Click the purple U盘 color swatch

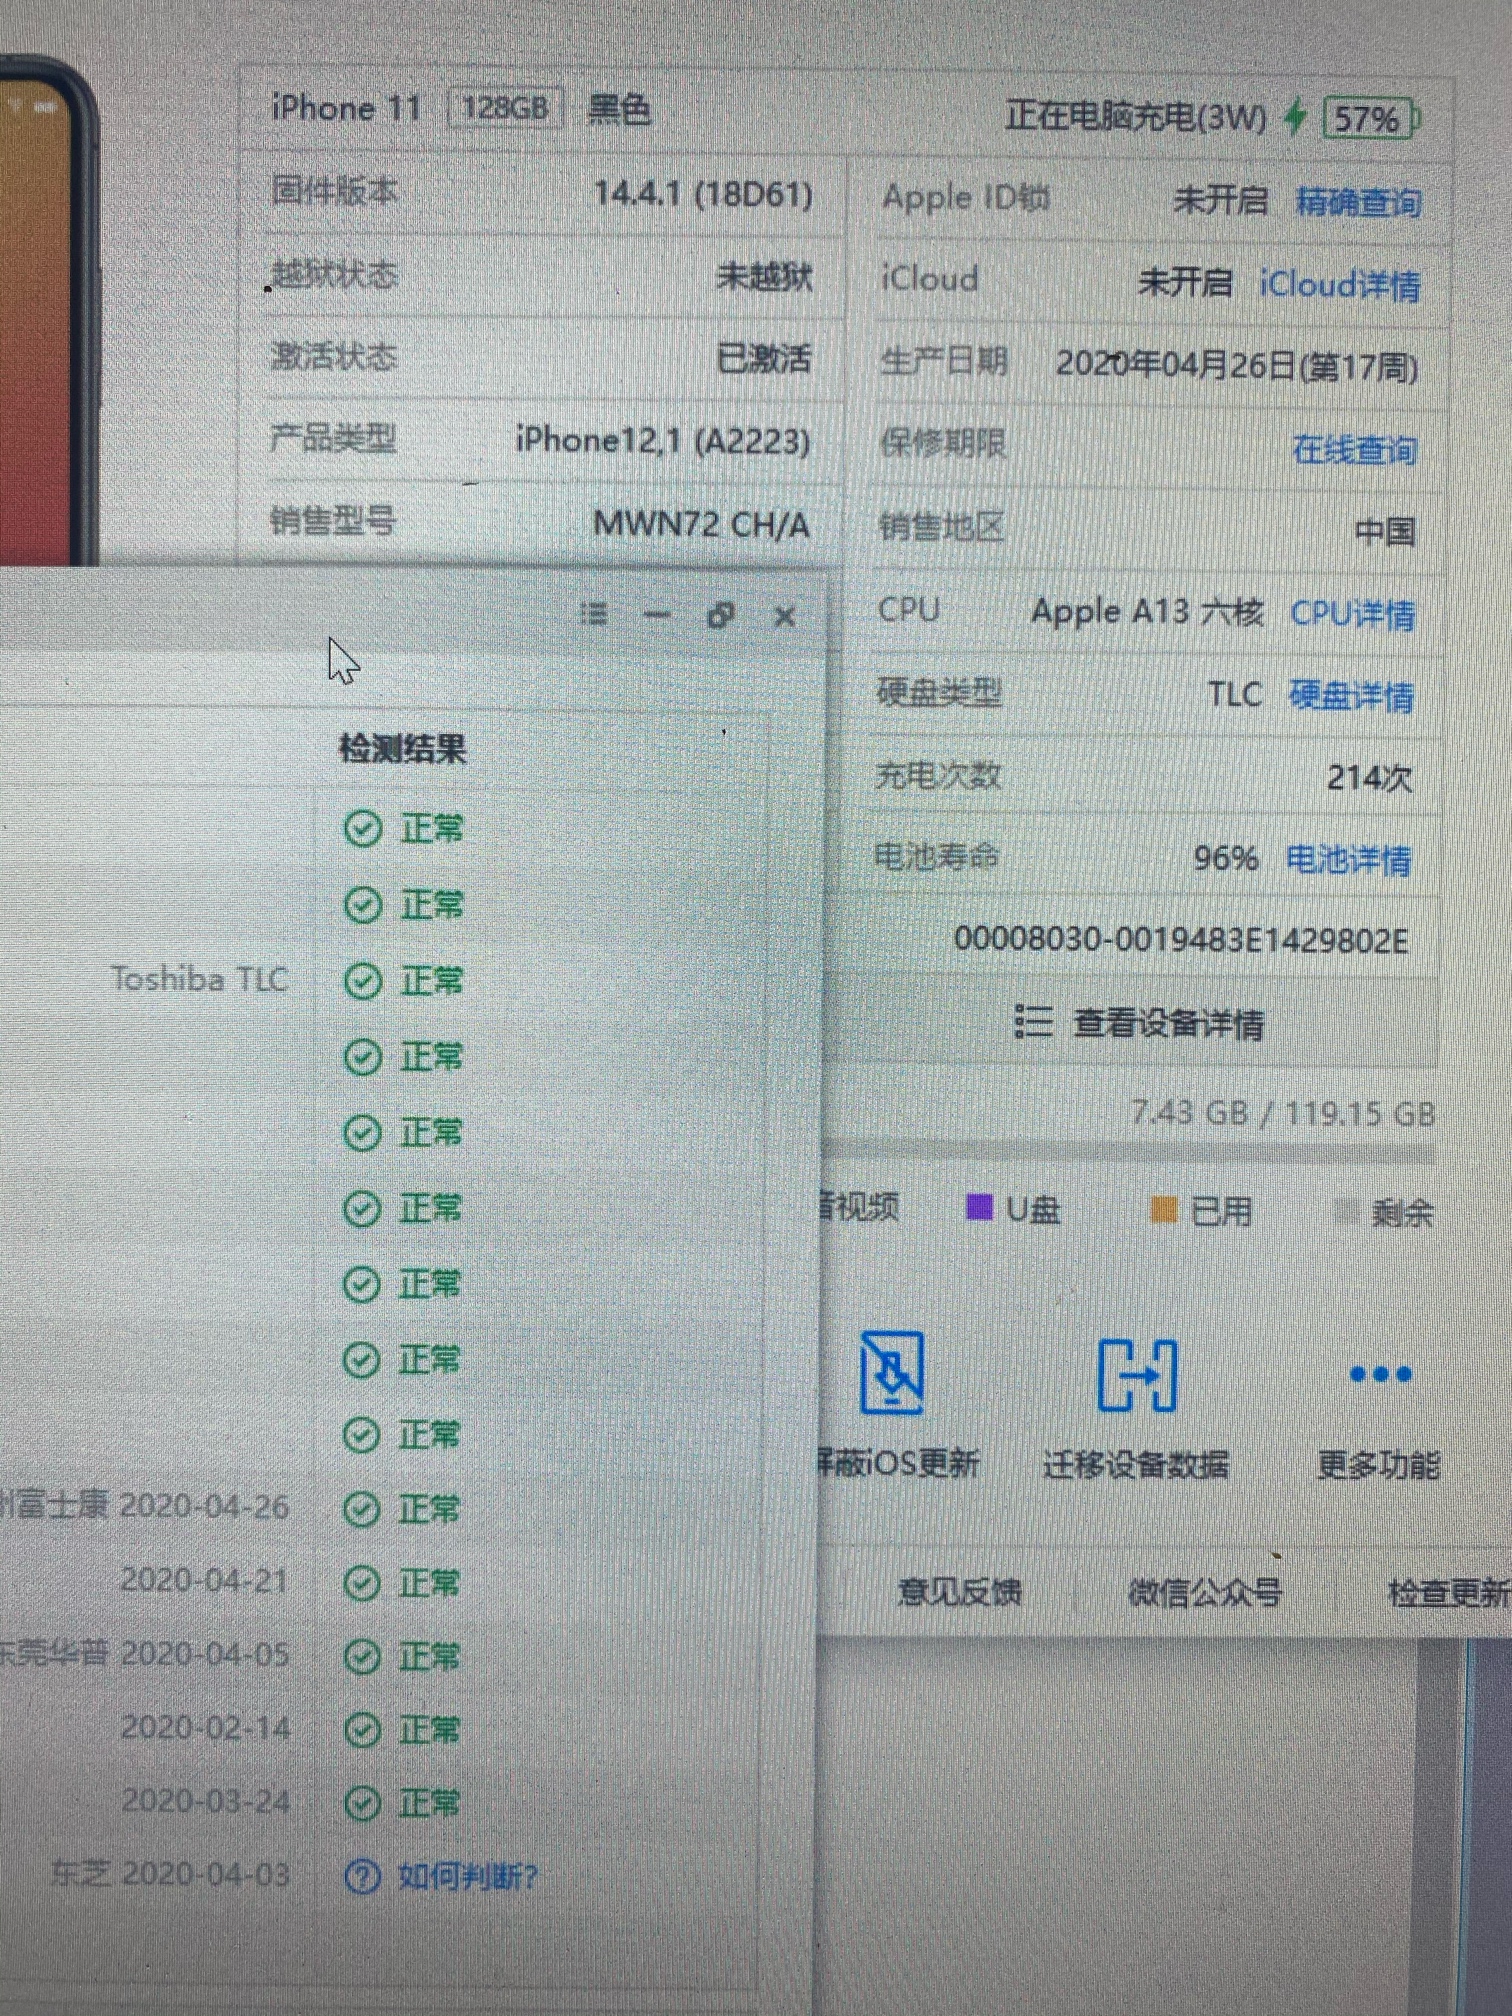(x=979, y=1208)
